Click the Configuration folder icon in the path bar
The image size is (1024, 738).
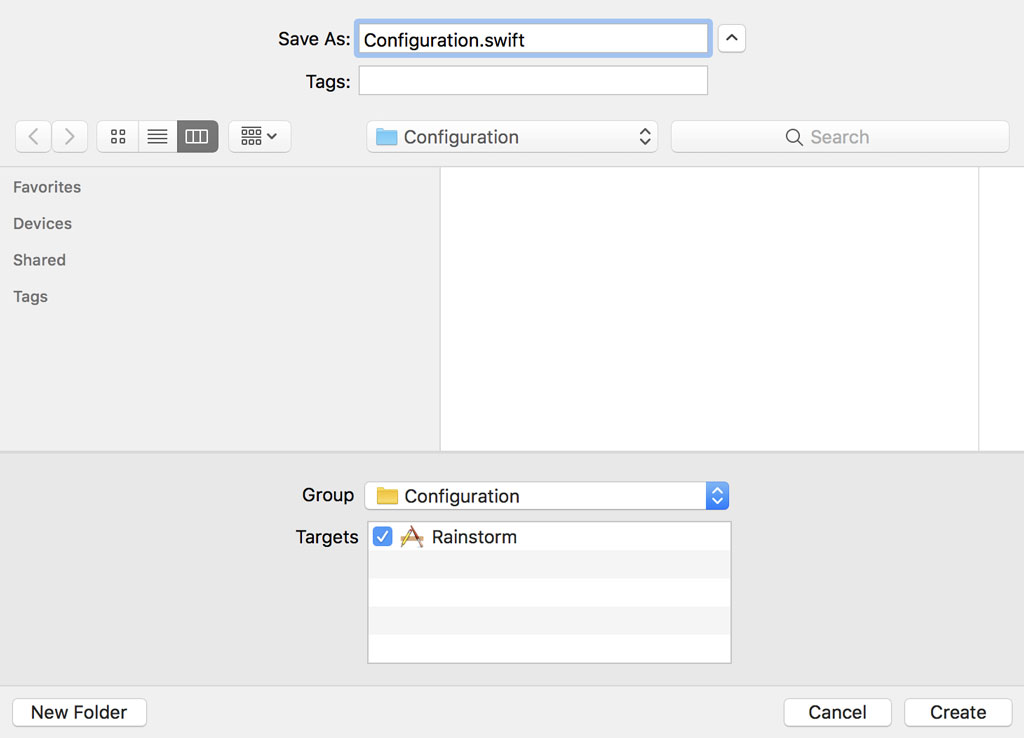(x=387, y=136)
